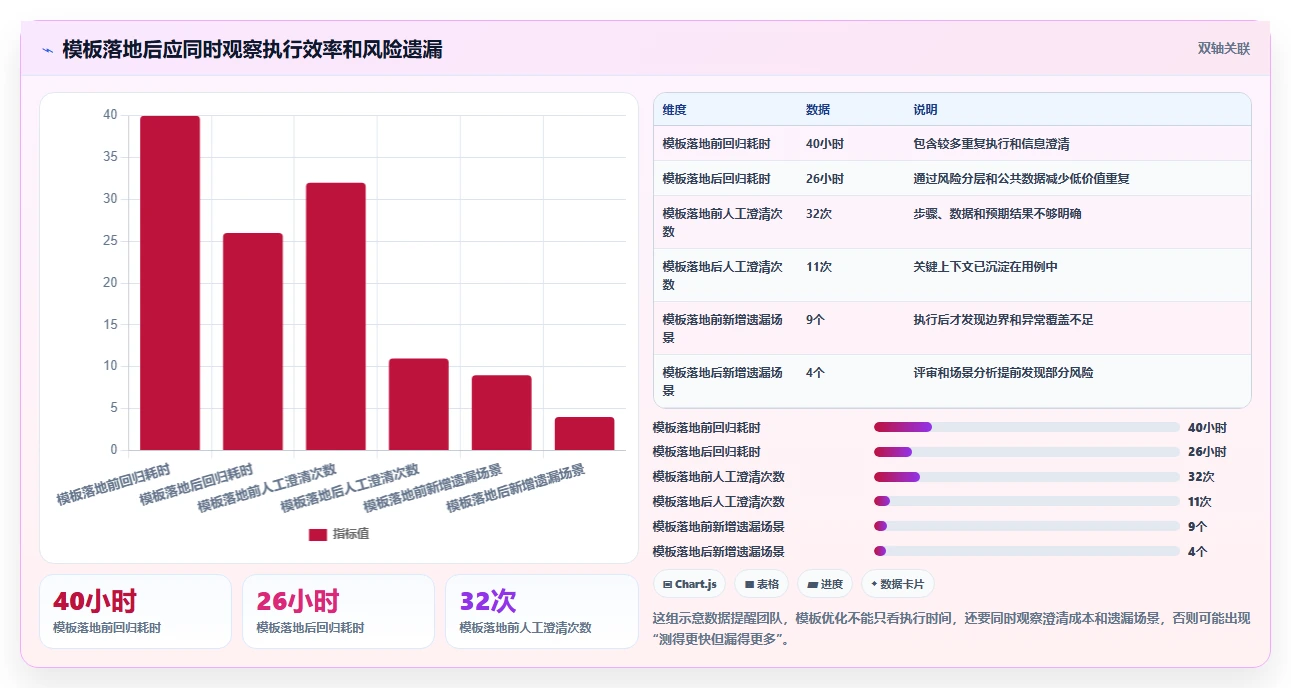
Task: Click the chart bar for 模板落地前新增遗漏场景
Action: coord(502,412)
